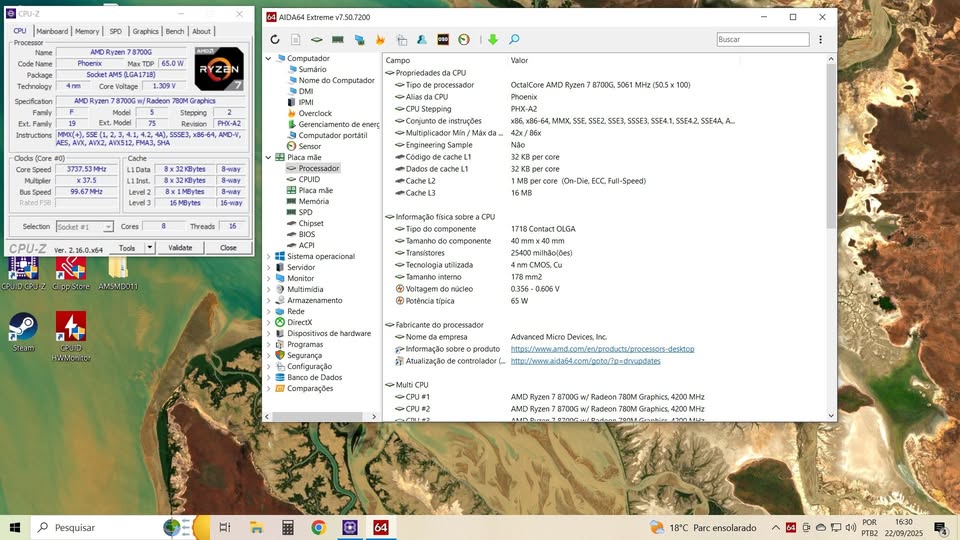The height and width of the screenshot is (540, 960).
Task: Select CPUID in the AIDA64 tree
Action: [309, 179]
